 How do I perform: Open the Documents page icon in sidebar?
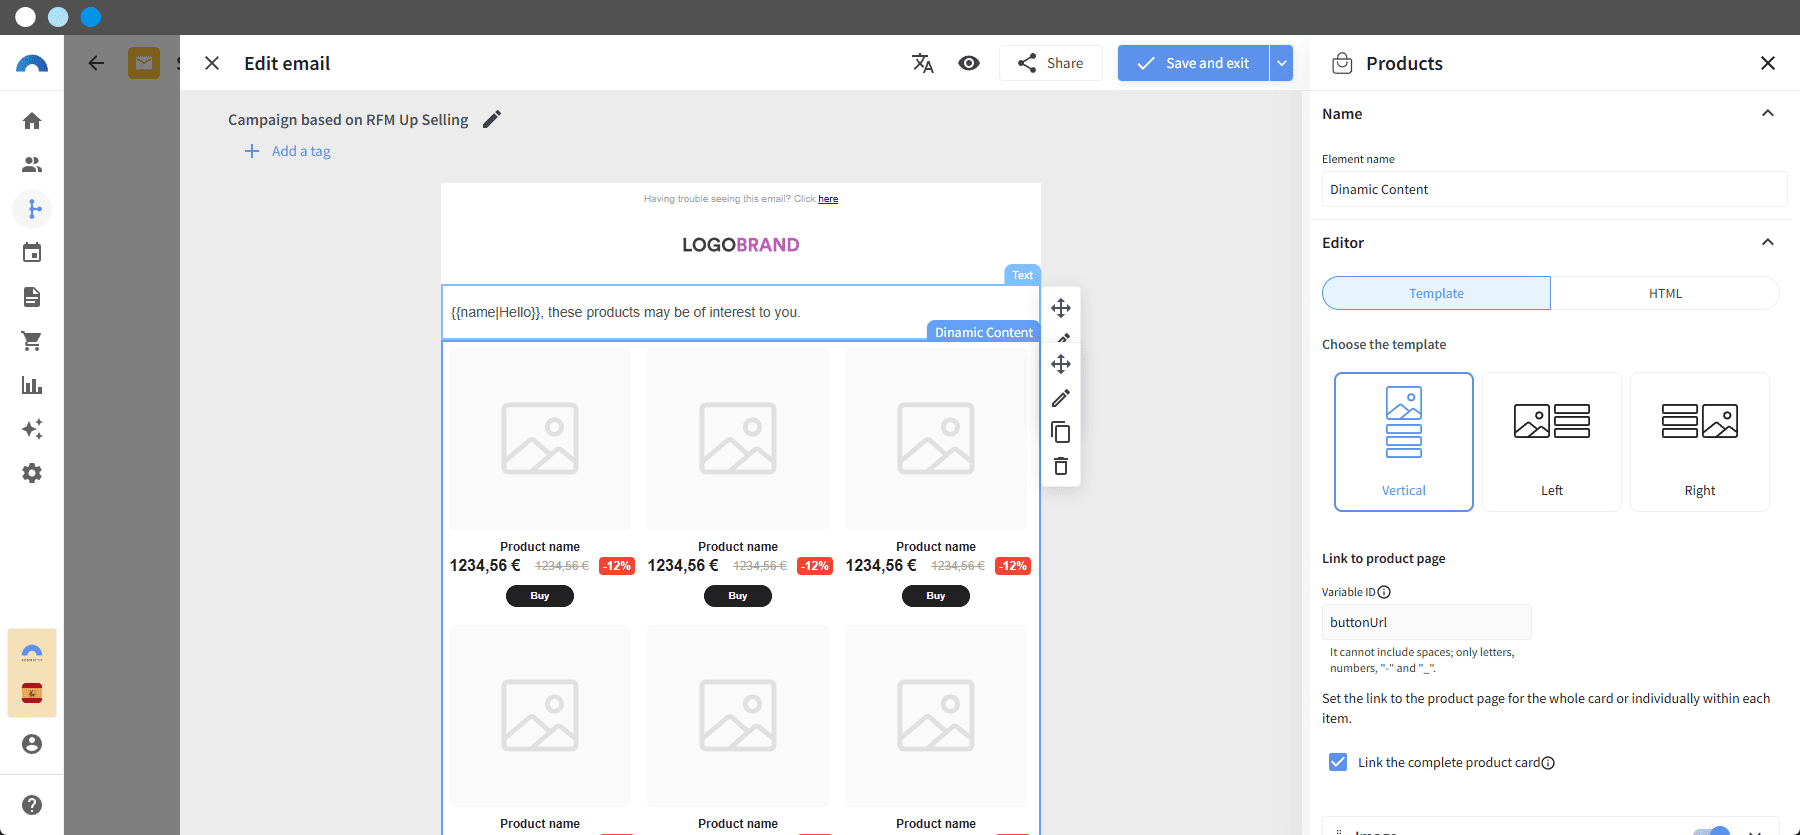tap(32, 297)
